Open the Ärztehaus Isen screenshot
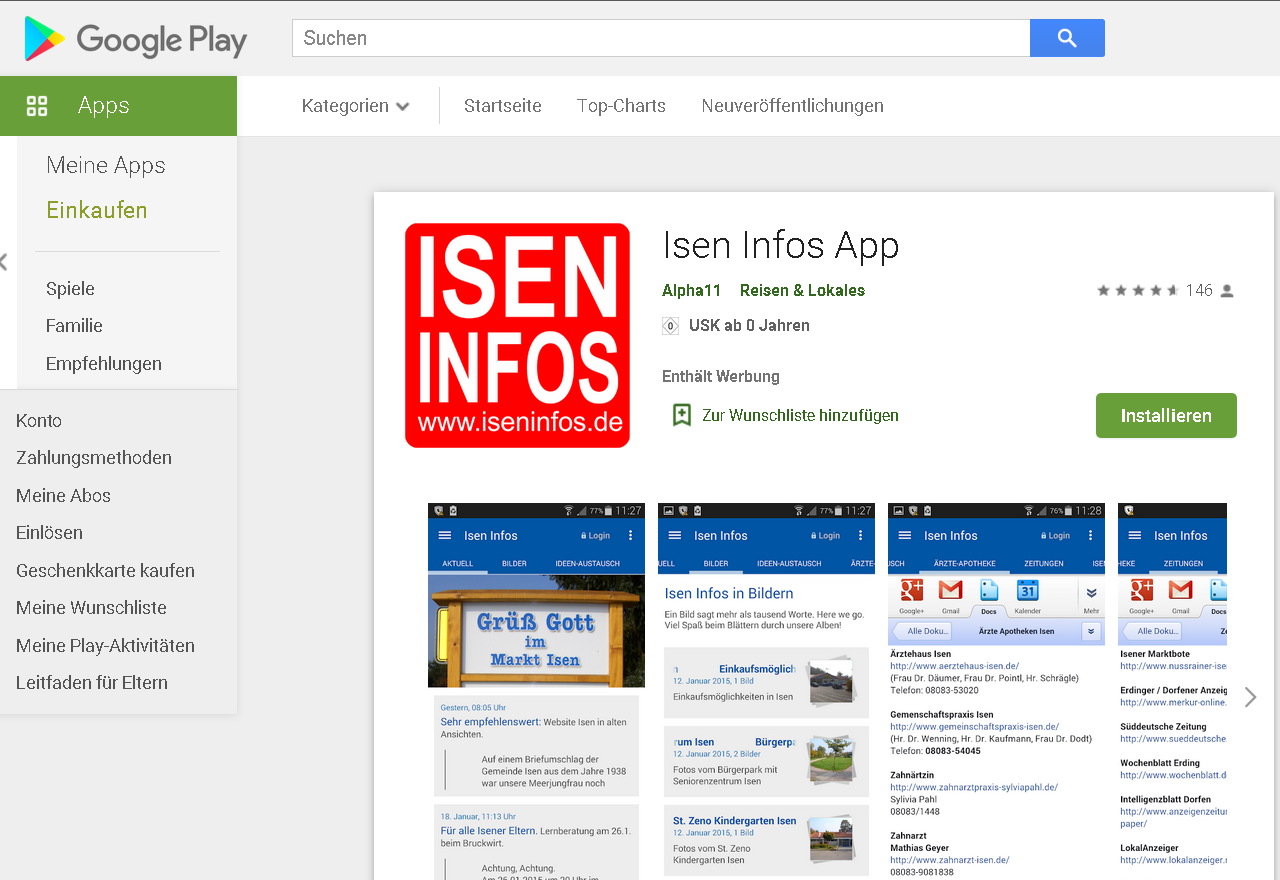The image size is (1280, 880). 996,691
